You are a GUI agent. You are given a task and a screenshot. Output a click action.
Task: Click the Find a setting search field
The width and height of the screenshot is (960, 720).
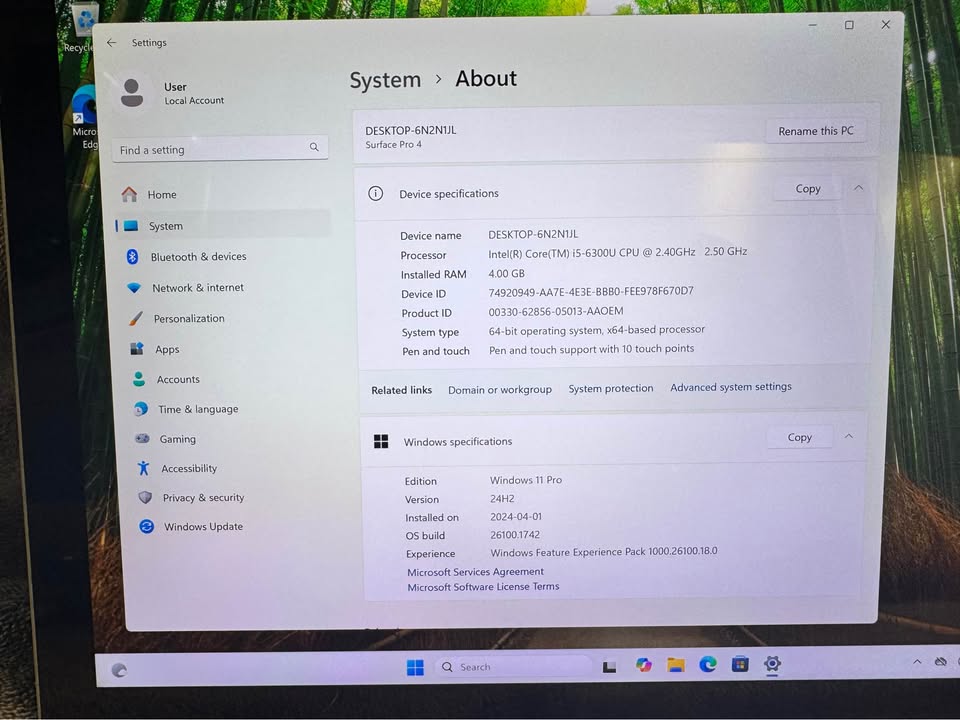pyautogui.click(x=220, y=148)
